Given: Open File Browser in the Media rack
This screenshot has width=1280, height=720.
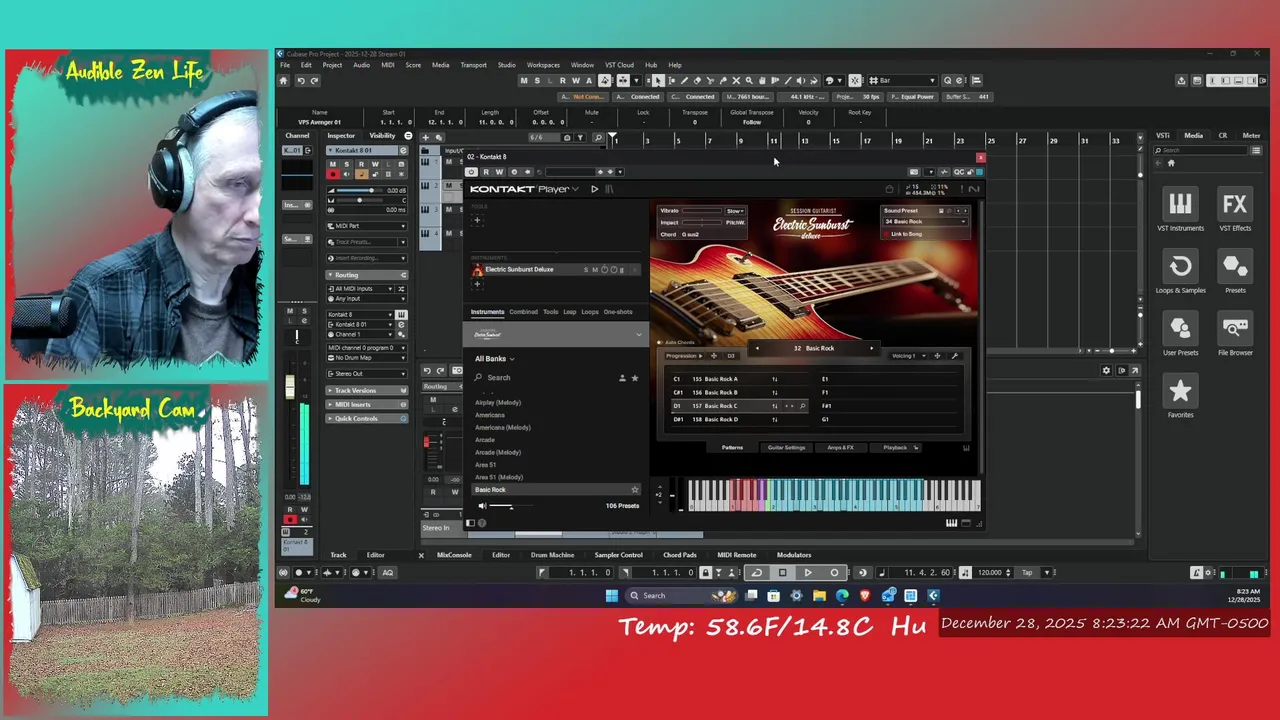Looking at the screenshot, I should (1235, 334).
